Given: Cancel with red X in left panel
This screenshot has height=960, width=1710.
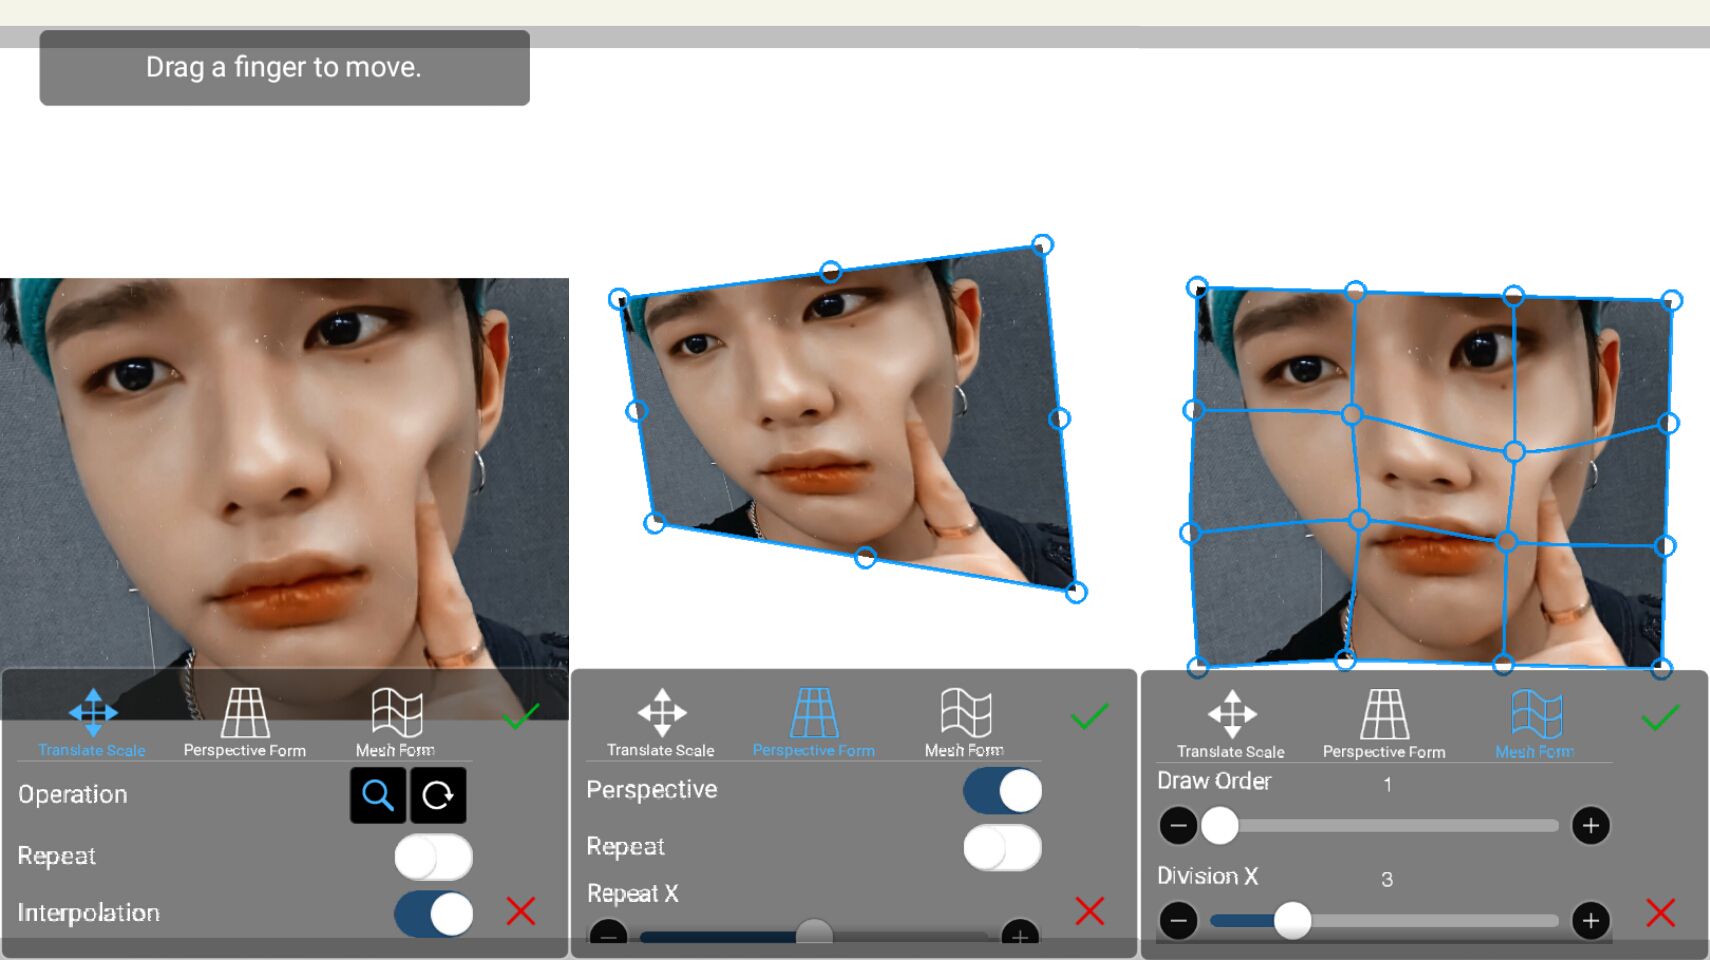Looking at the screenshot, I should pyautogui.click(x=521, y=911).
